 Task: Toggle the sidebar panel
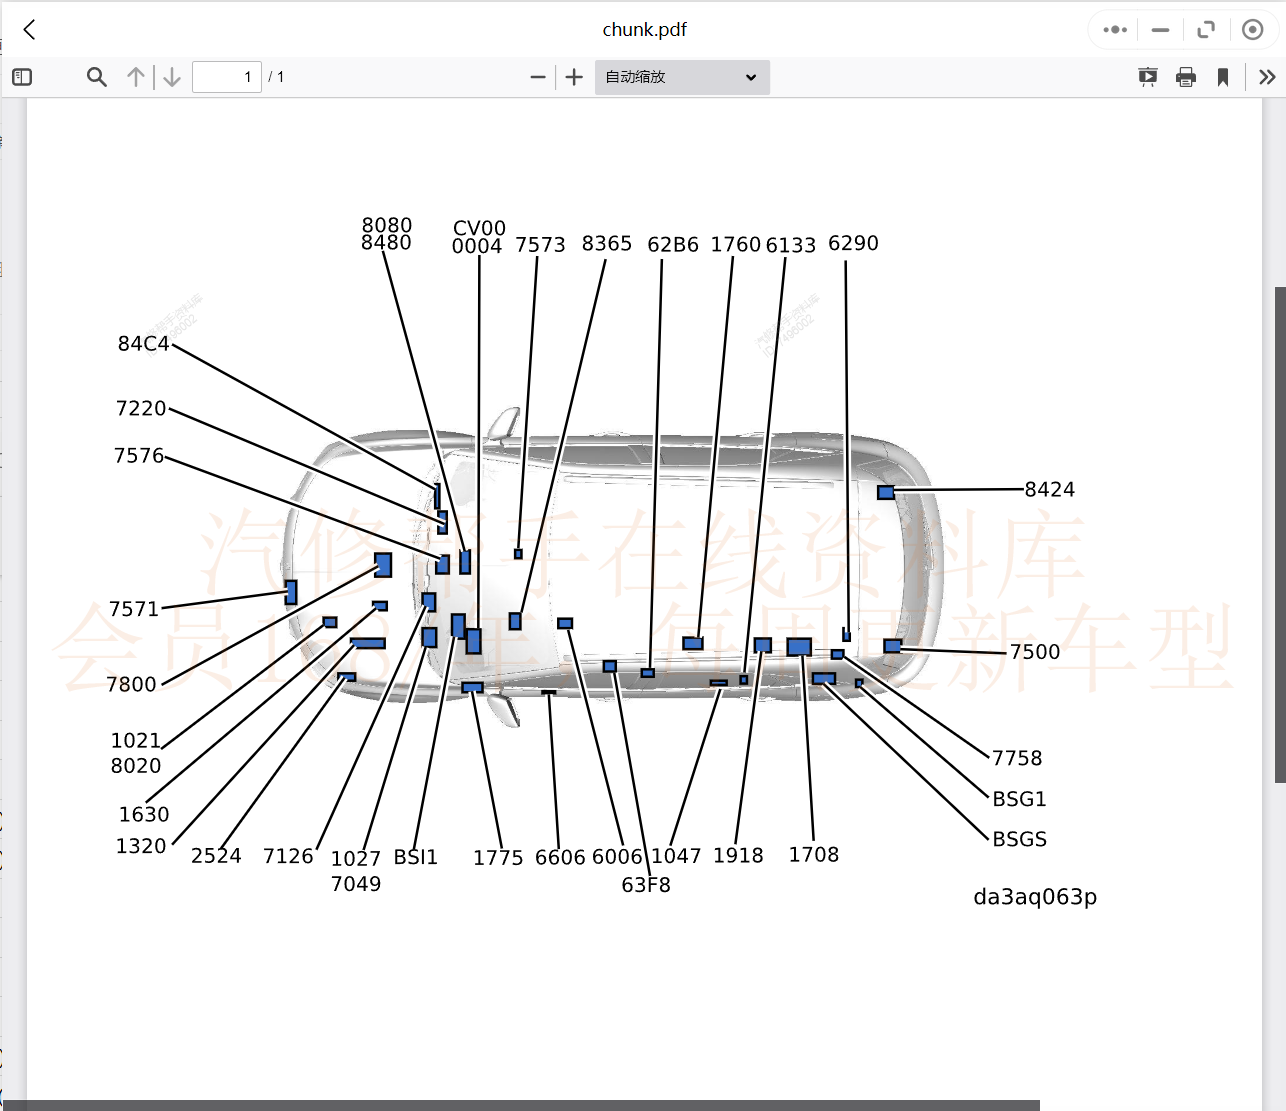22,77
